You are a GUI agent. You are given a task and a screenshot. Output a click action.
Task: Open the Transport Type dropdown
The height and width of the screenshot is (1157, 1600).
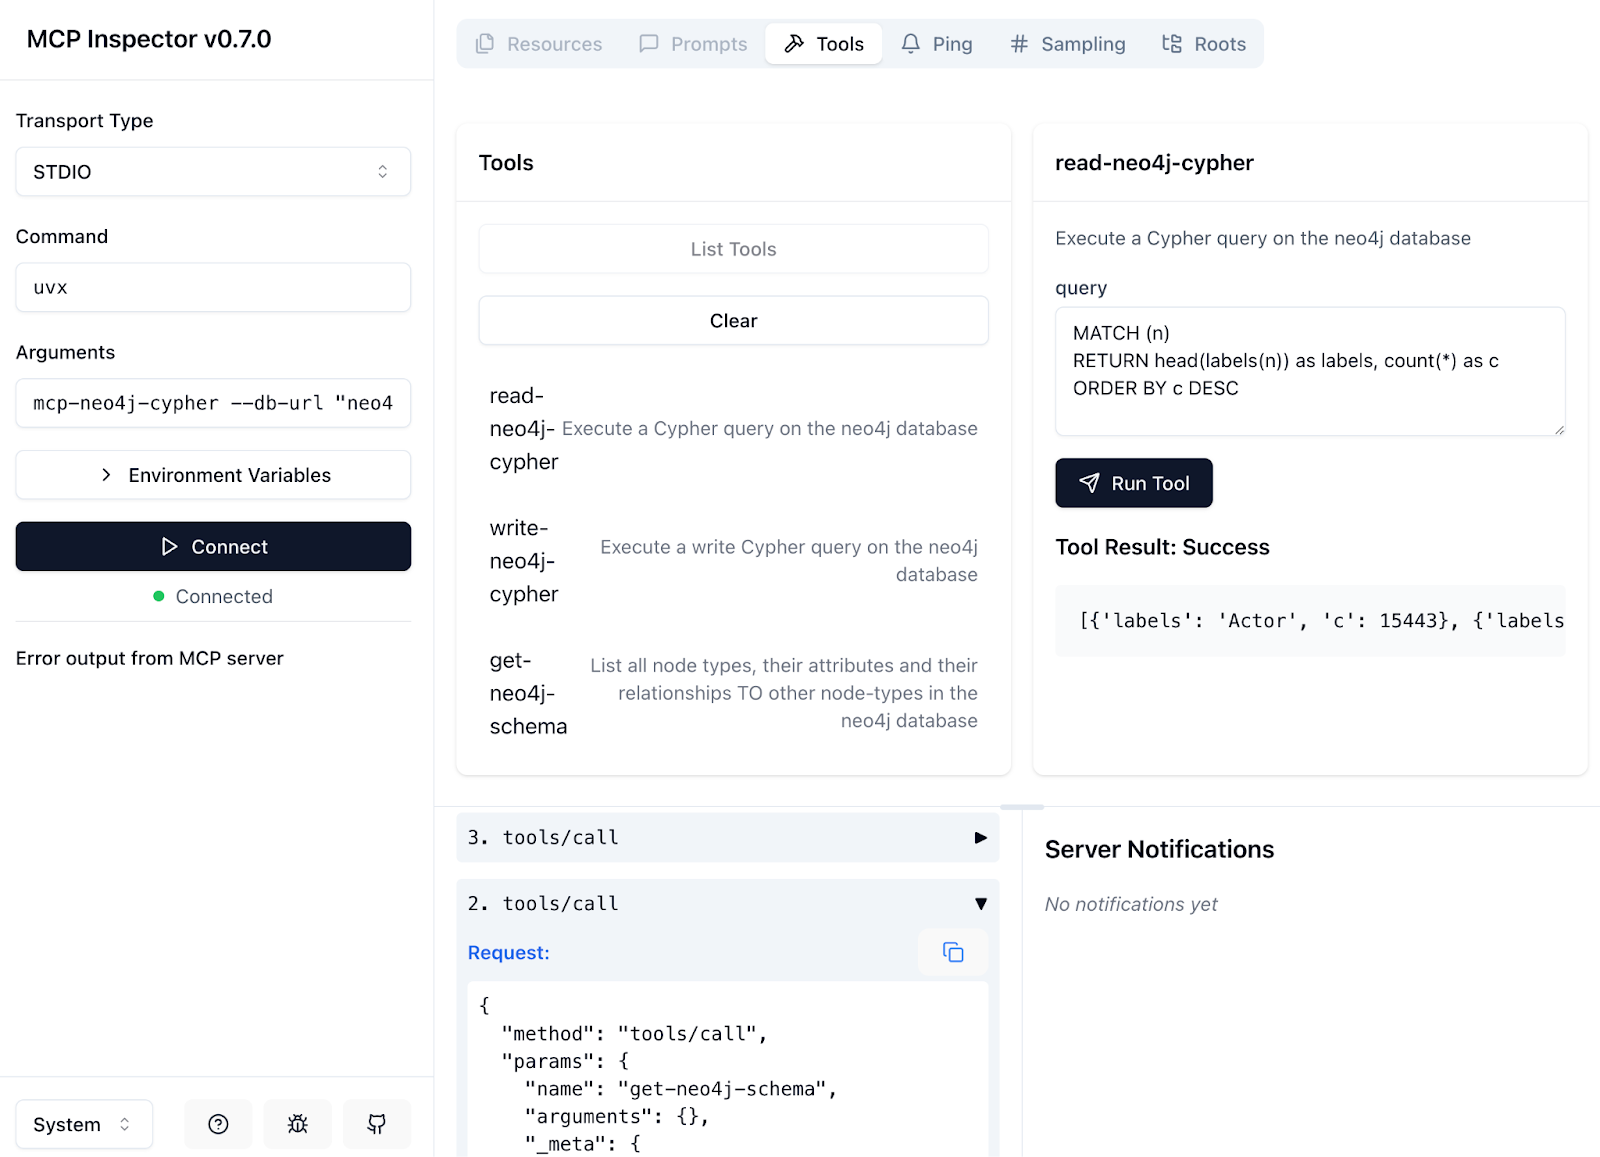[213, 171]
